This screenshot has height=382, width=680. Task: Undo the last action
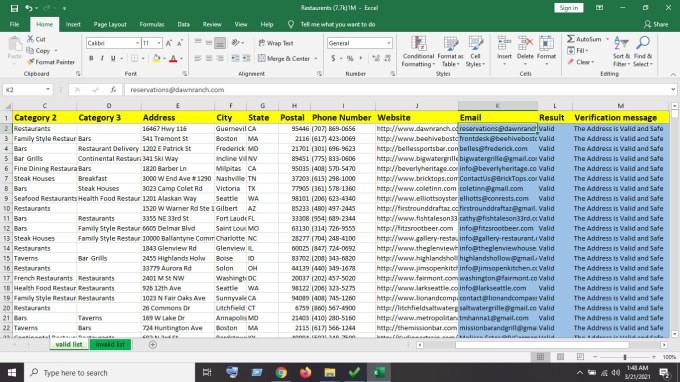coord(29,8)
